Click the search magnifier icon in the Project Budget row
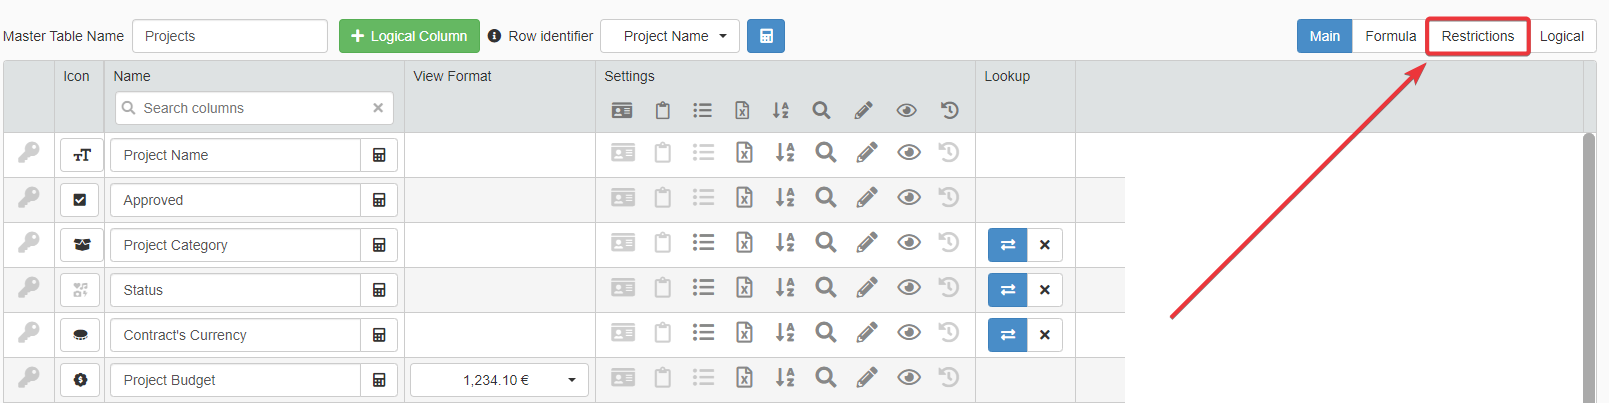 (825, 378)
